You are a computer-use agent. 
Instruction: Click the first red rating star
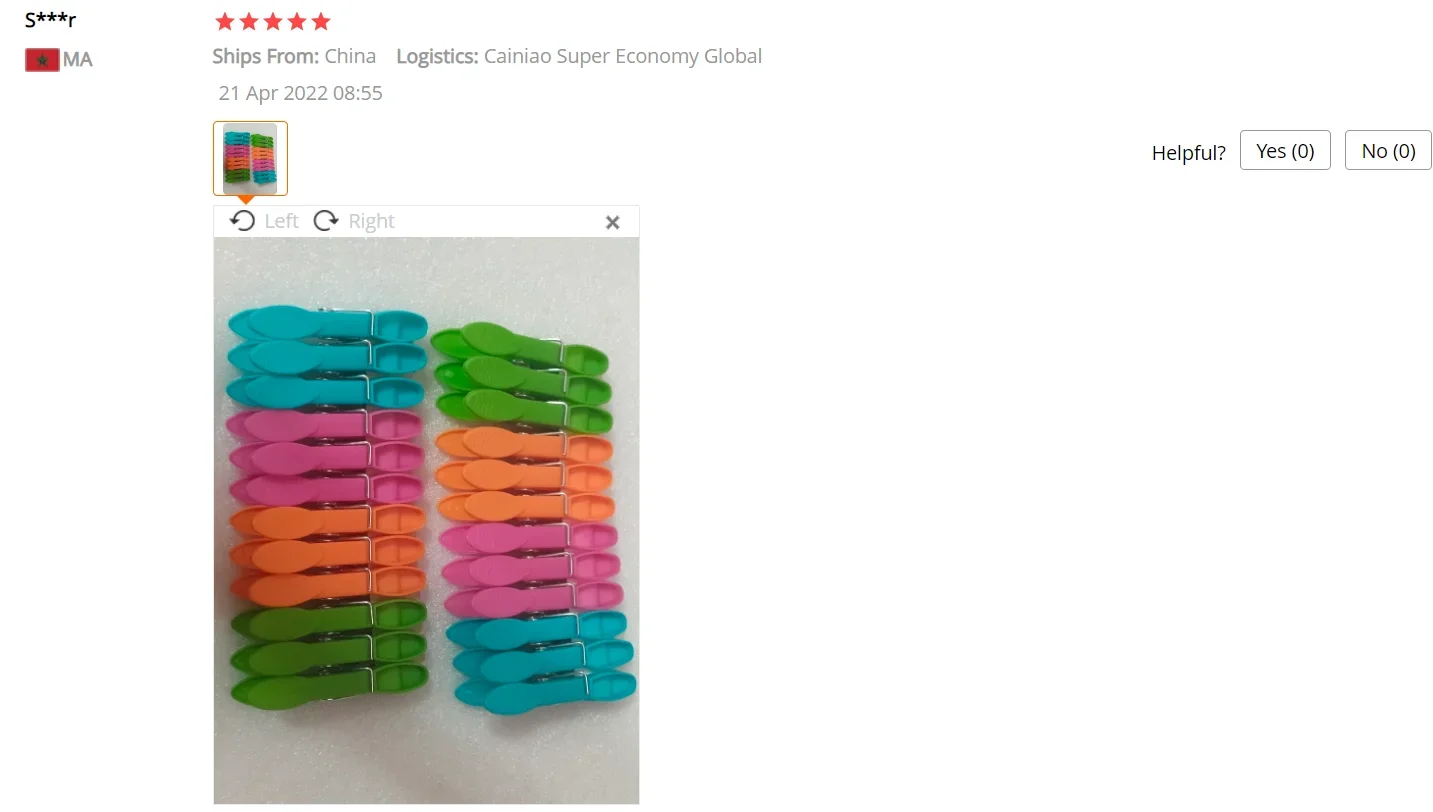[x=225, y=22]
